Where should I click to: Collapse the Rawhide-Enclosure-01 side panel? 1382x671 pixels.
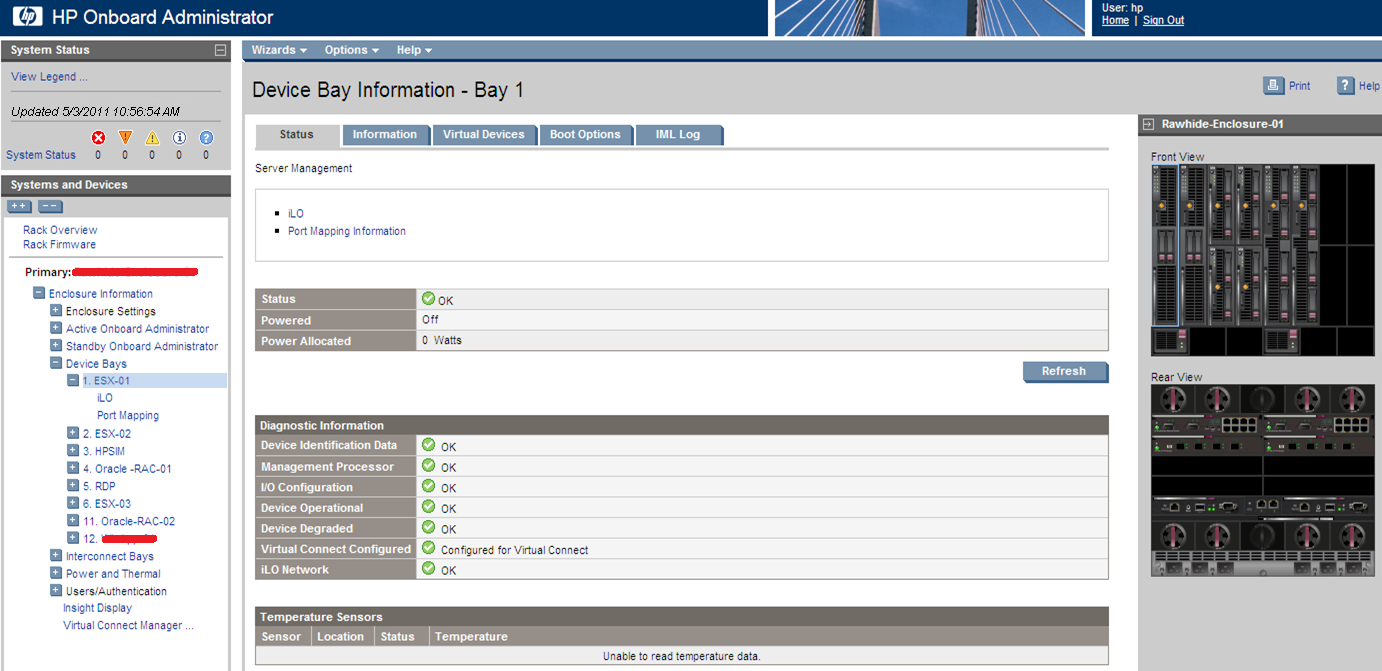[x=1149, y=124]
